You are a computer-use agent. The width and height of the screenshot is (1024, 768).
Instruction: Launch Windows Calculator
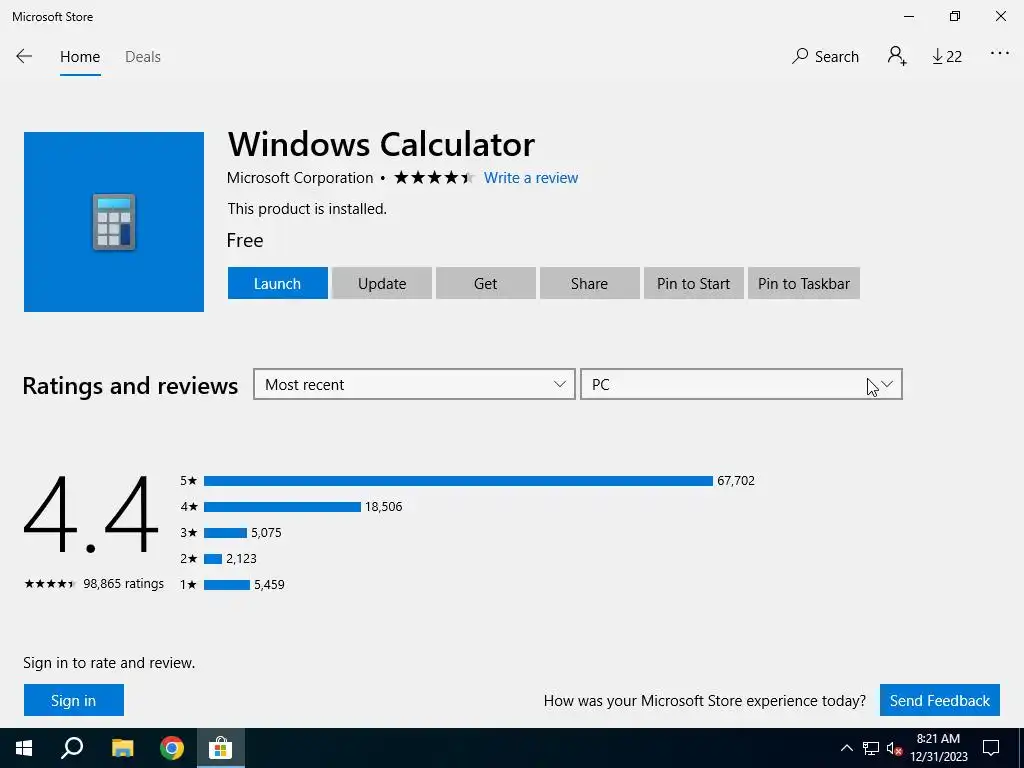click(278, 283)
